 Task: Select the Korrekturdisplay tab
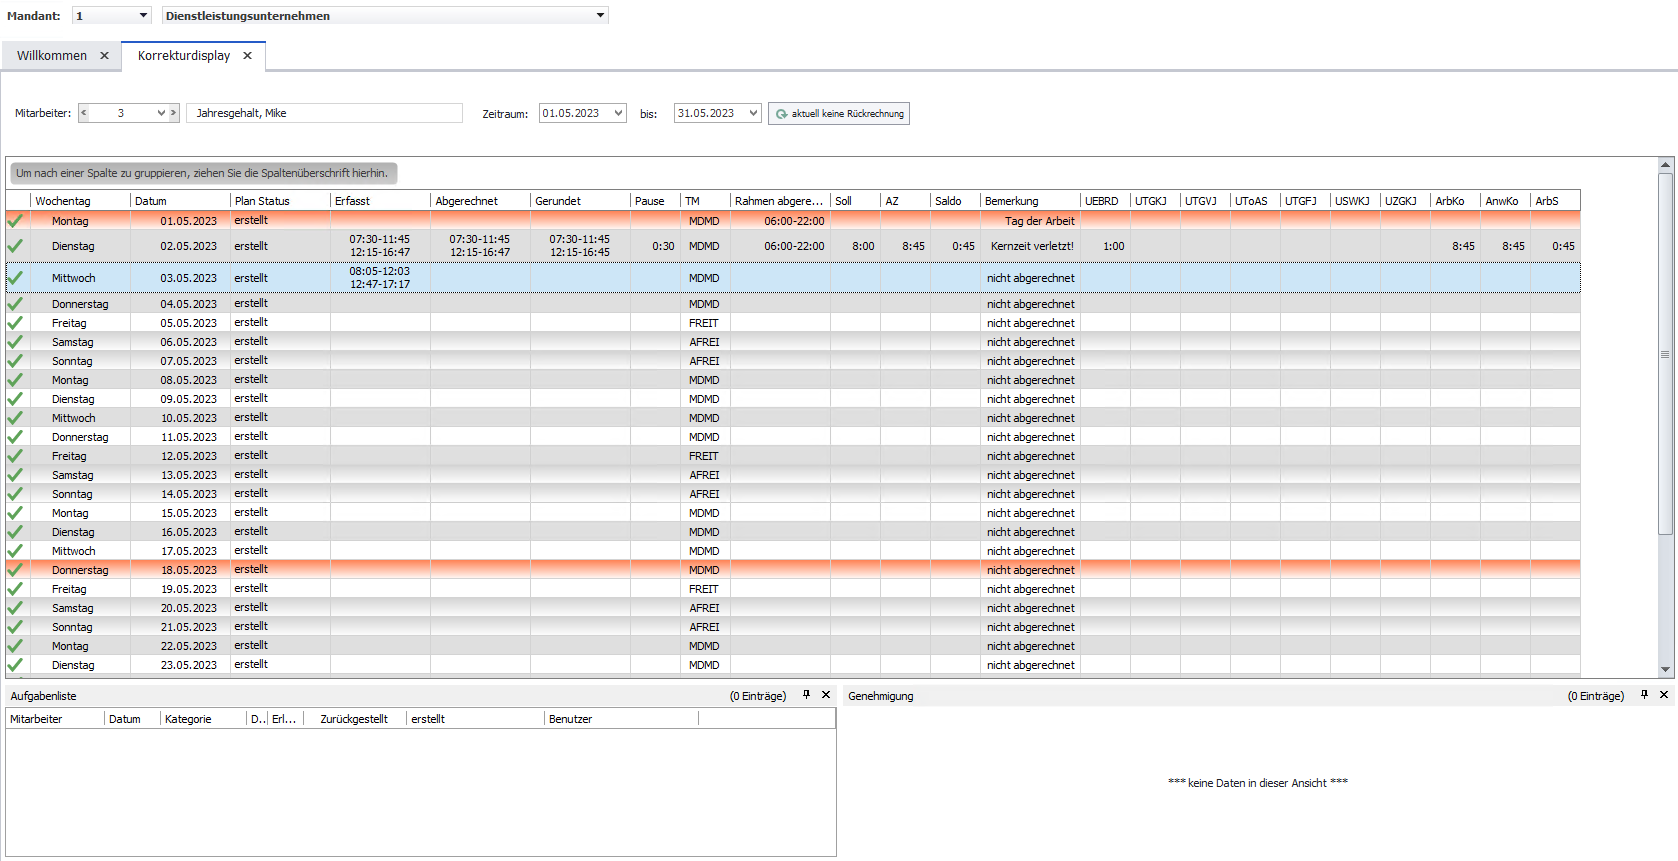[x=184, y=56]
